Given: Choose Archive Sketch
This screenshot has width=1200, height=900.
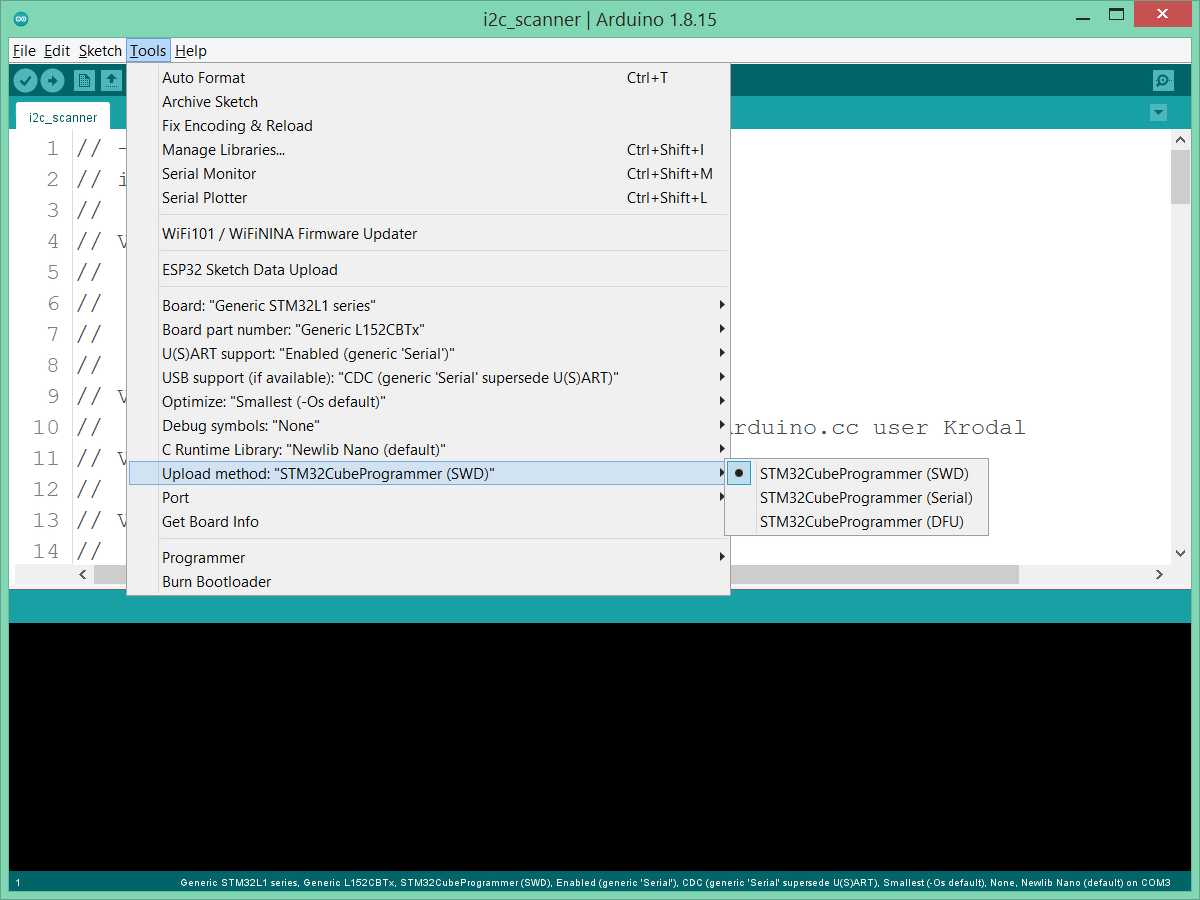Looking at the screenshot, I should tap(429, 102).
